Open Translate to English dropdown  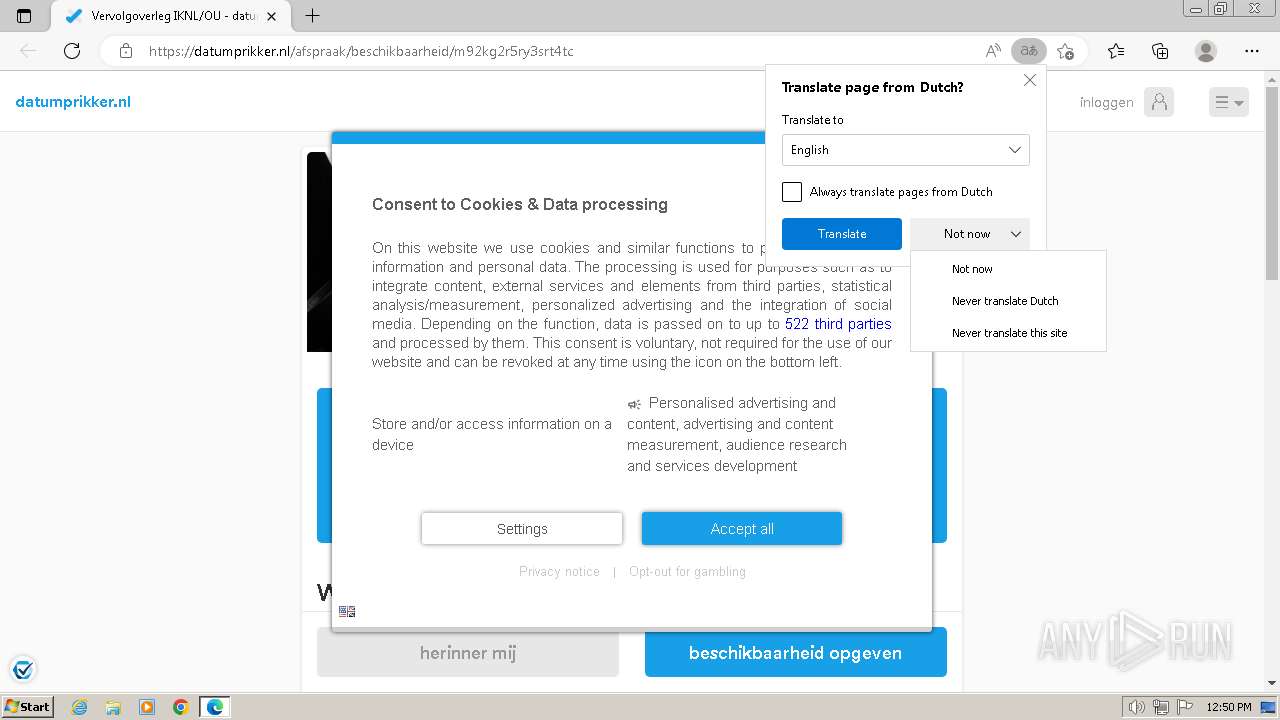click(905, 150)
